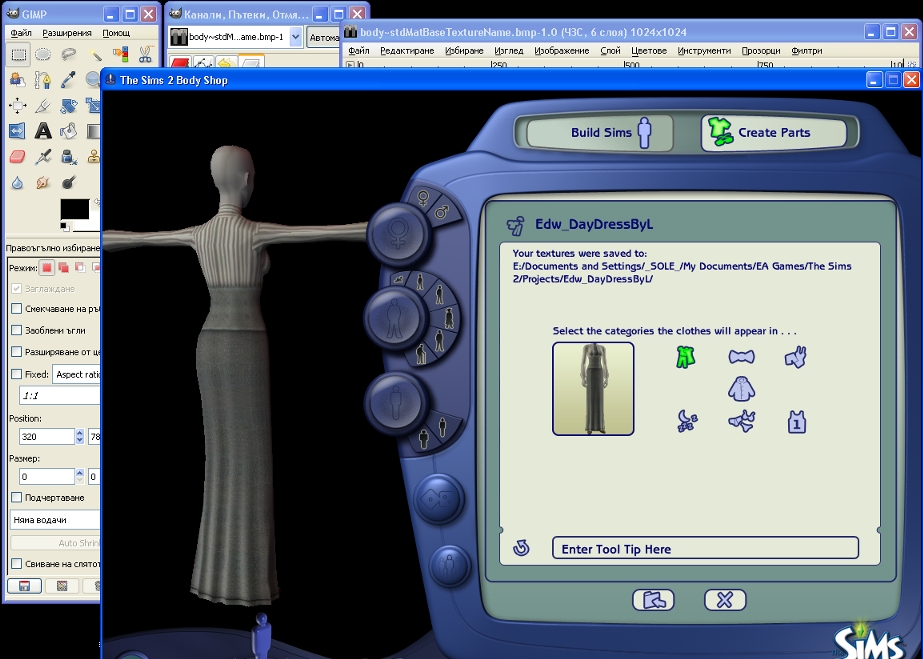
Task: Select the Dodge/Burn tool
Action: [x=68, y=182]
